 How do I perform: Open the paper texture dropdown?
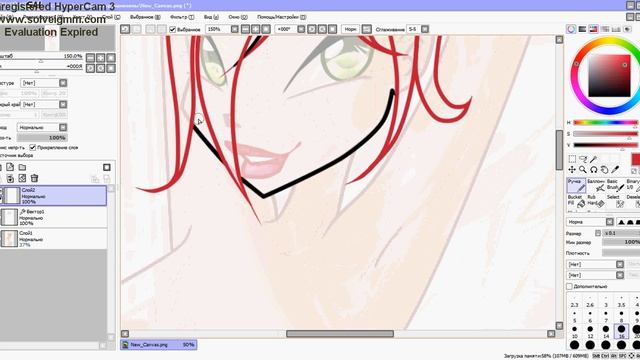(63, 83)
